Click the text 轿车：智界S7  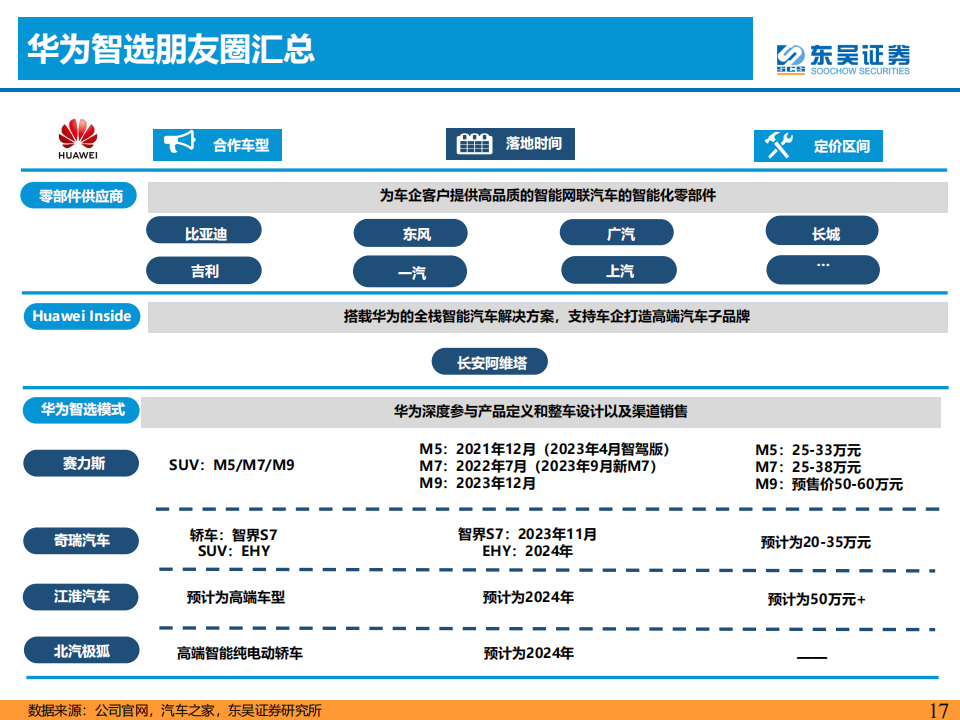(x=233, y=535)
